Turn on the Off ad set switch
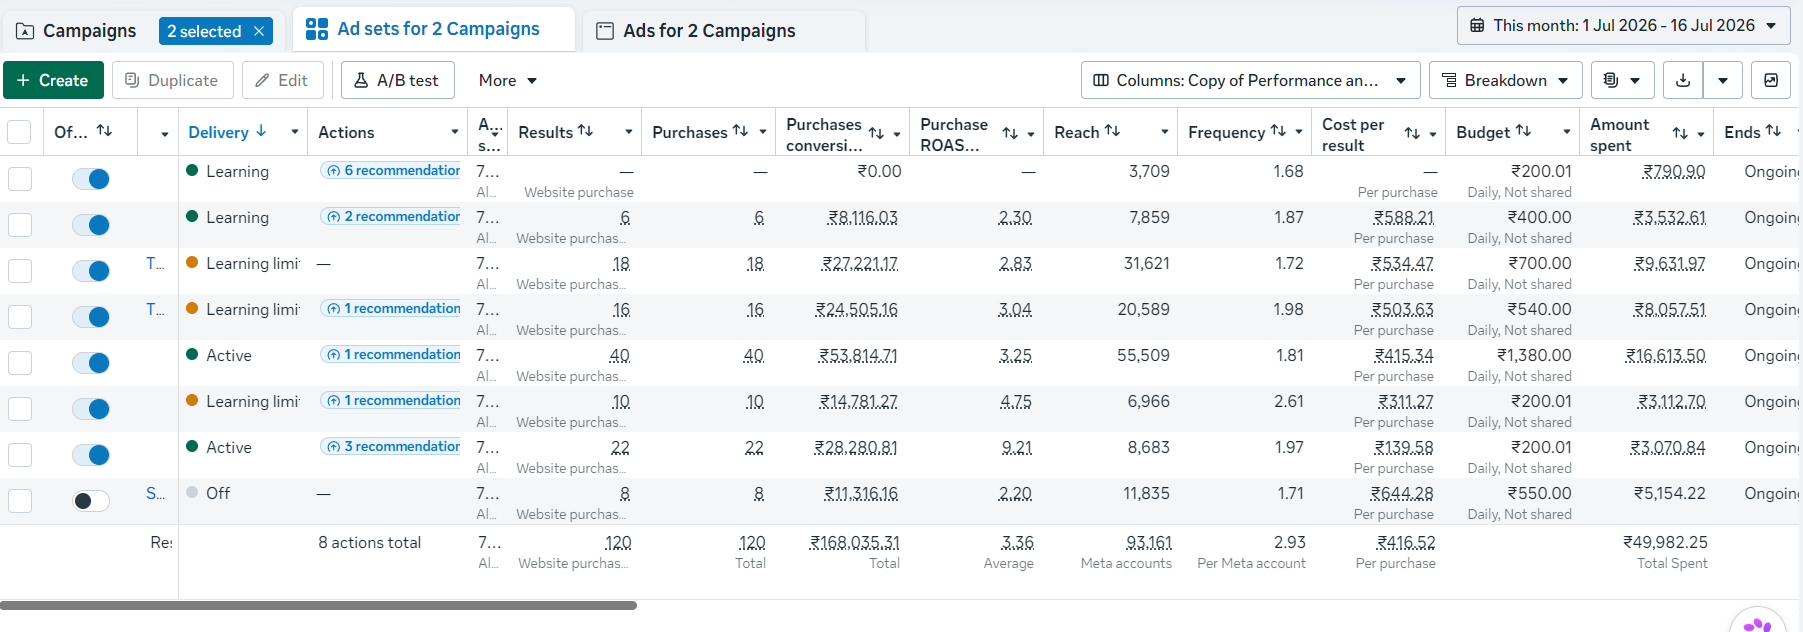 click(91, 501)
